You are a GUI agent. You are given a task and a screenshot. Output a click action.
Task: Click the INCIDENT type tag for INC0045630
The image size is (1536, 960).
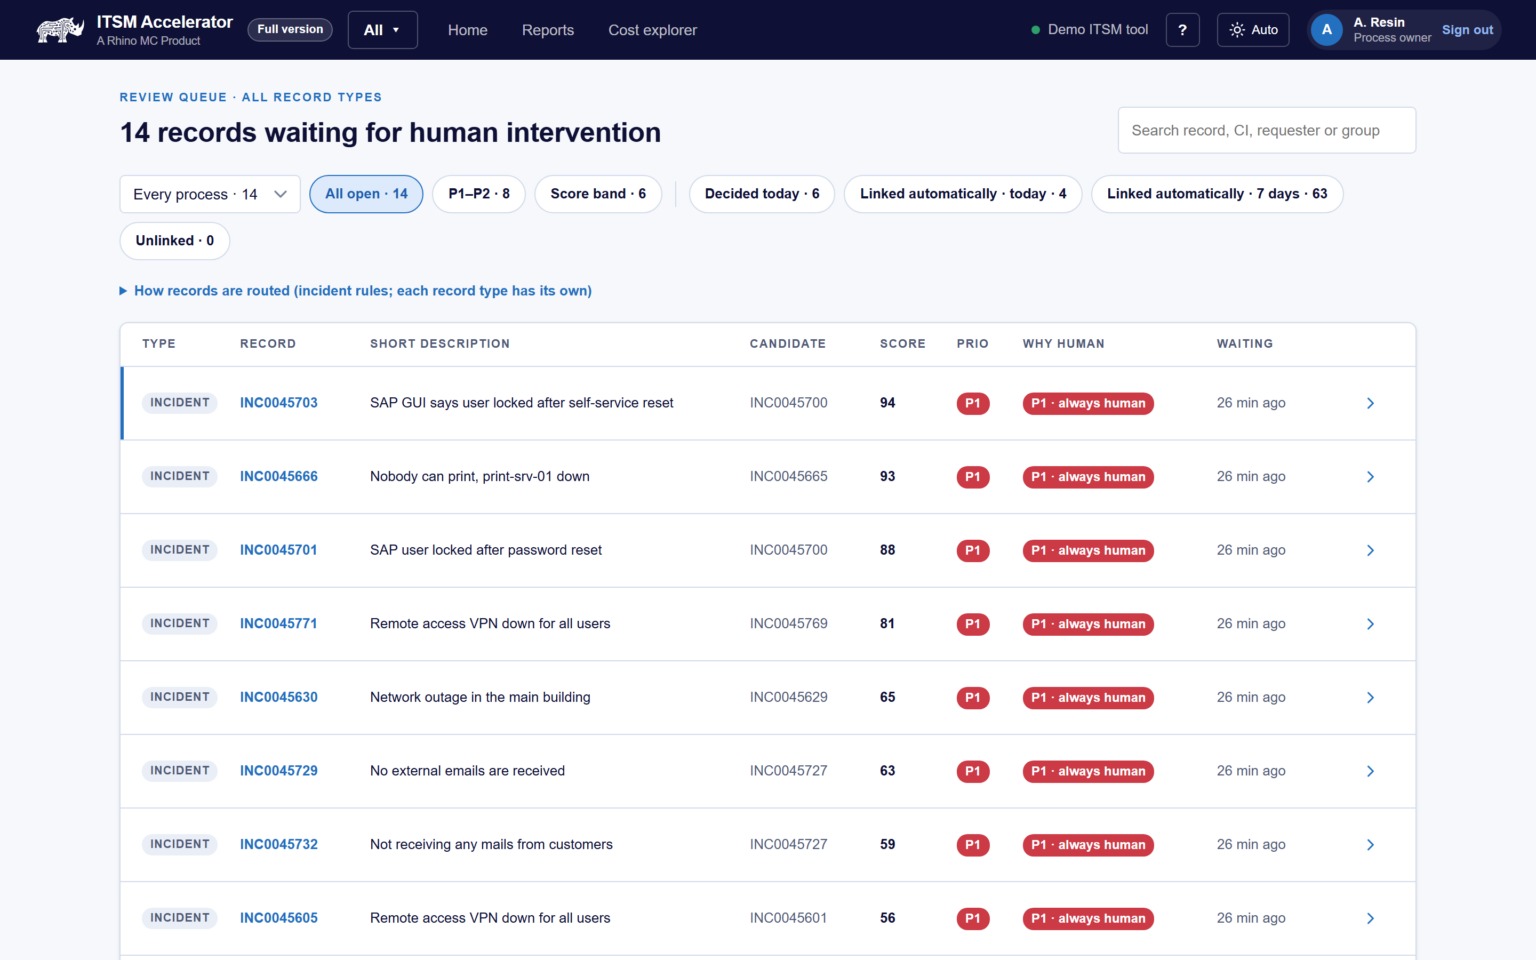pyautogui.click(x=180, y=697)
